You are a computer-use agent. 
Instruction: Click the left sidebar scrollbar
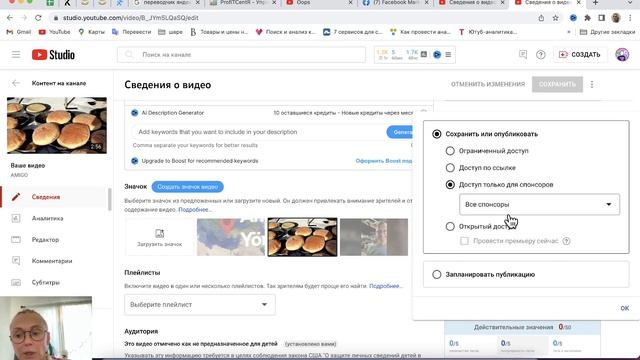(x=109, y=199)
